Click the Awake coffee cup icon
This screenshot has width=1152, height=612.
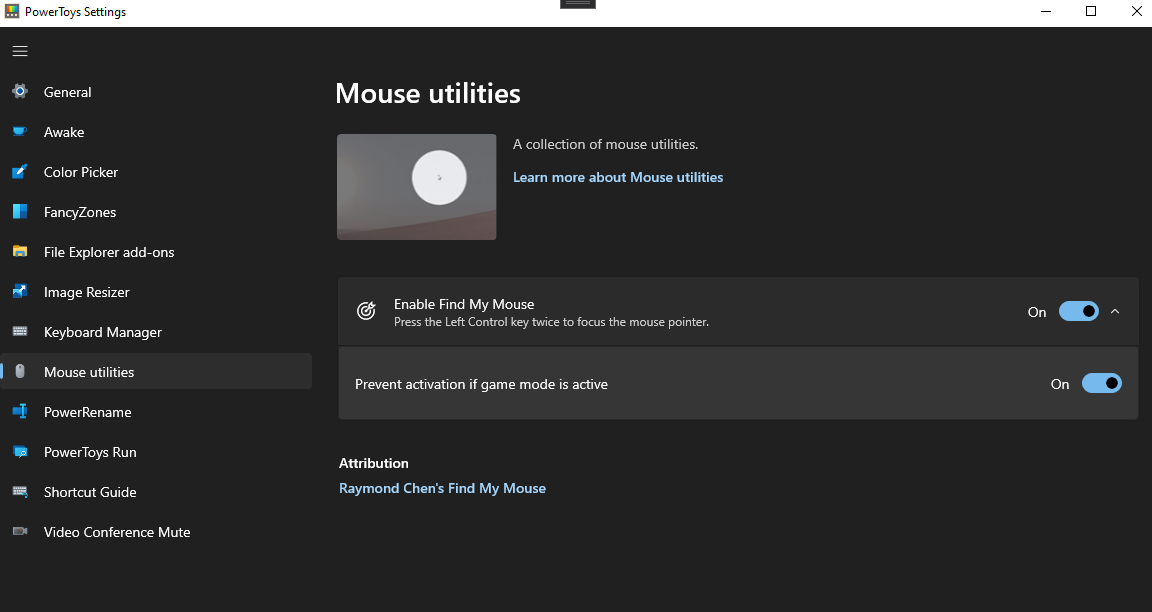20,132
